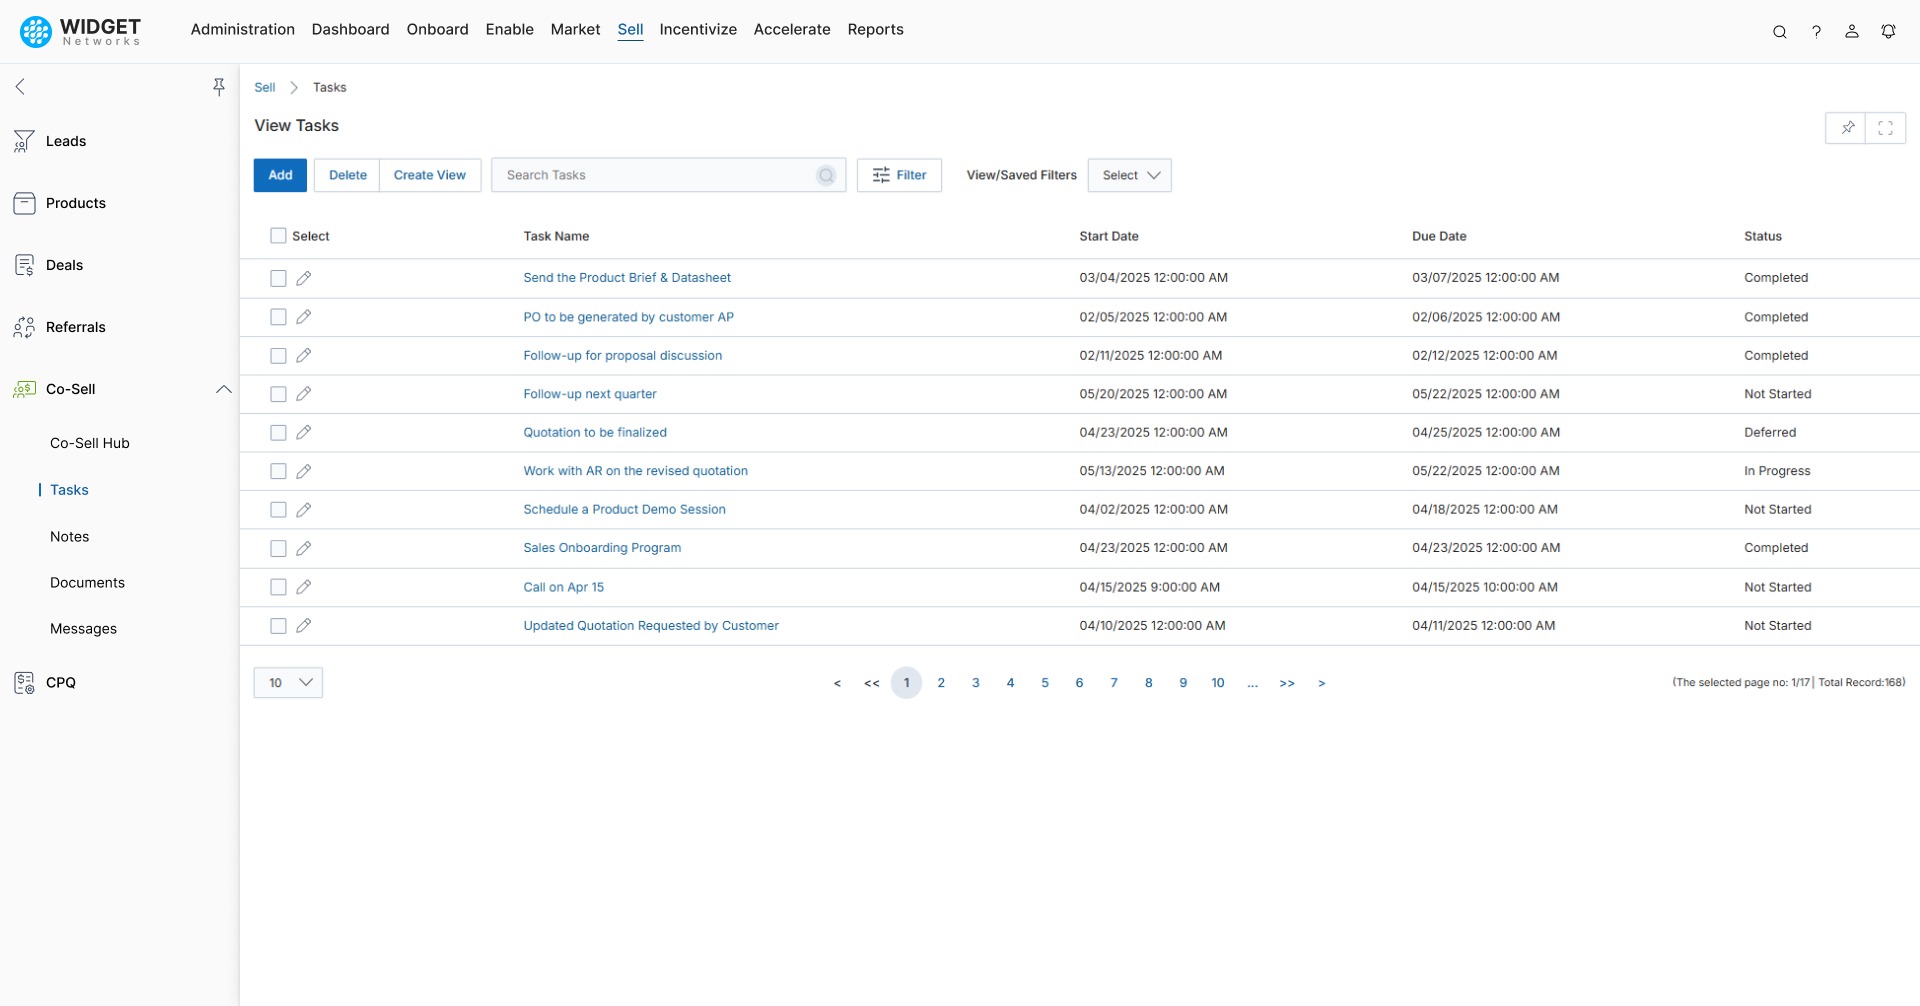1920x1006 pixels.
Task: Open the task 'Follow-up next quarter'
Action: 589,393
